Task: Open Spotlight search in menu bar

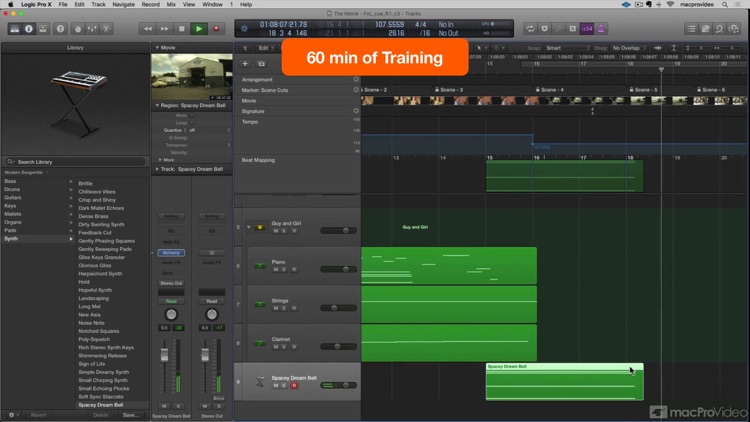Action: [725, 4]
